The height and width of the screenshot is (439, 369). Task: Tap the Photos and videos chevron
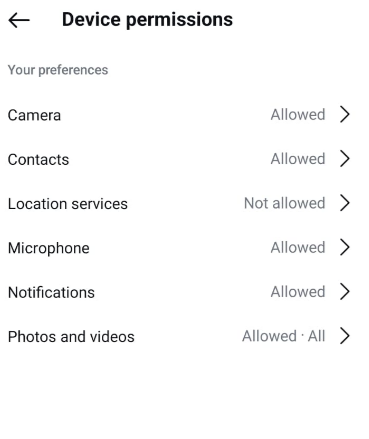tap(345, 336)
